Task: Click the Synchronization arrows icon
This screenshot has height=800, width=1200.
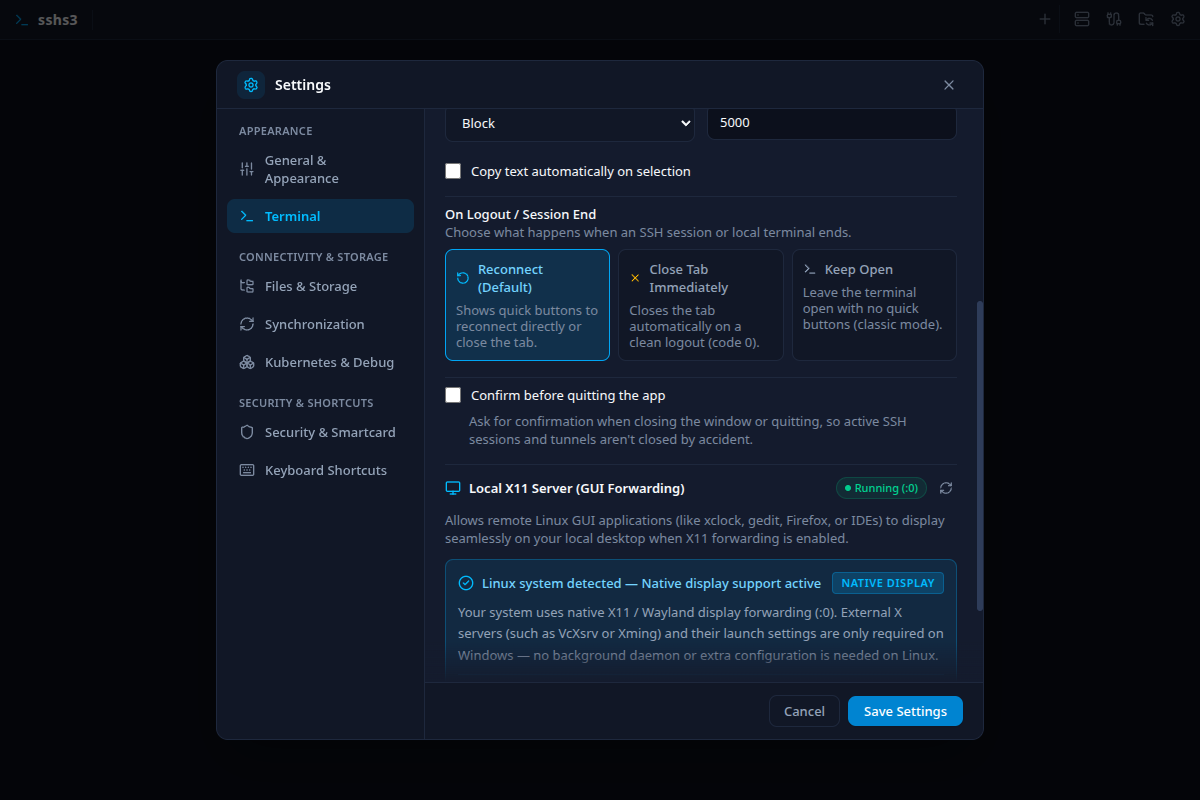Action: point(247,324)
